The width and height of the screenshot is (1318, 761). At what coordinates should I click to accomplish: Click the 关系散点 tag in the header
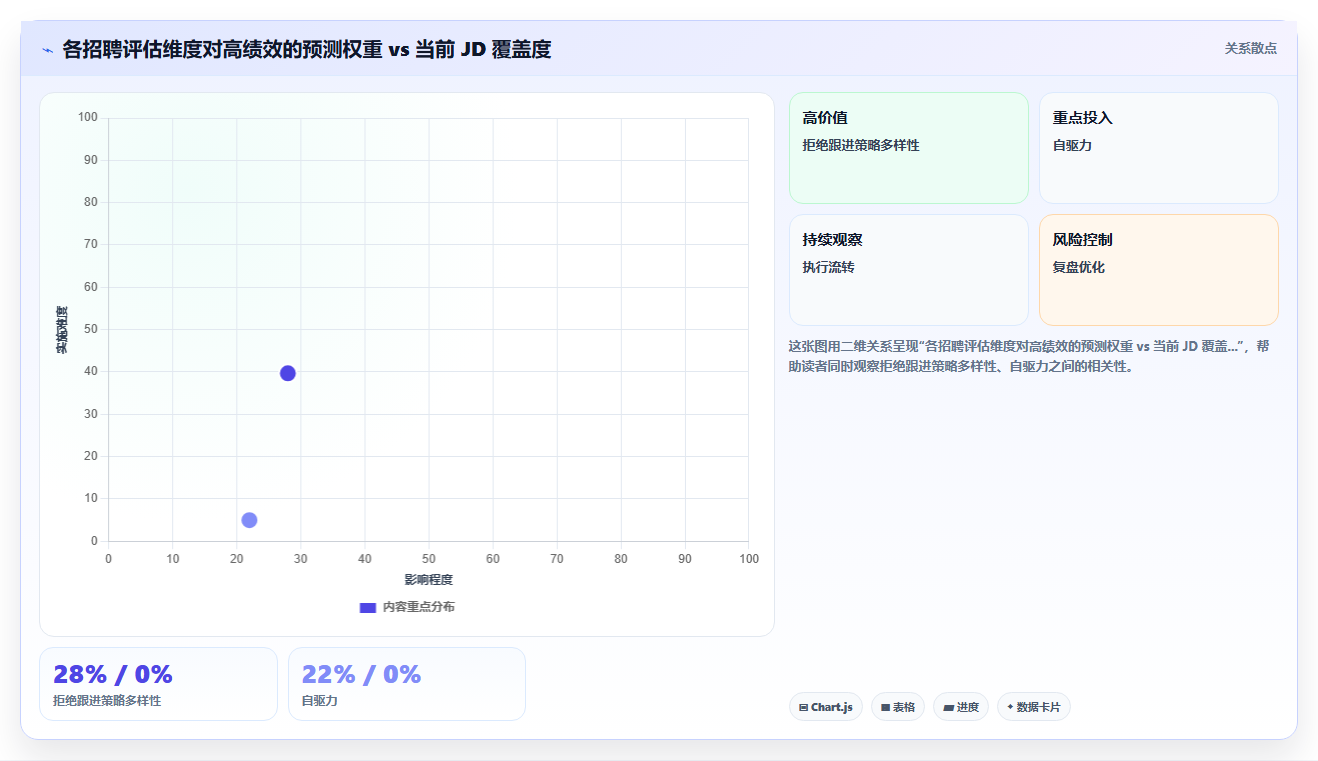(x=1250, y=48)
